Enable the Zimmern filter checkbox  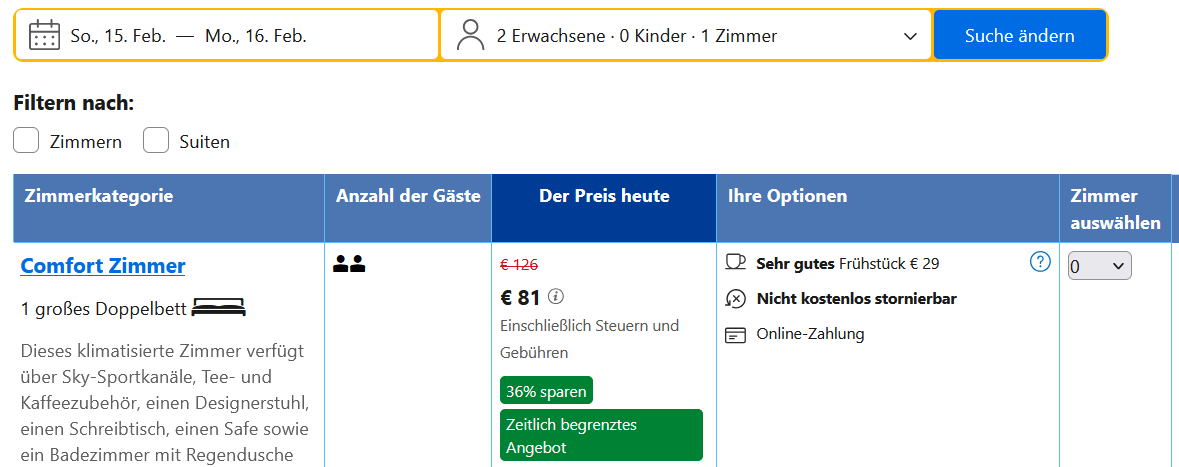pyautogui.click(x=26, y=141)
